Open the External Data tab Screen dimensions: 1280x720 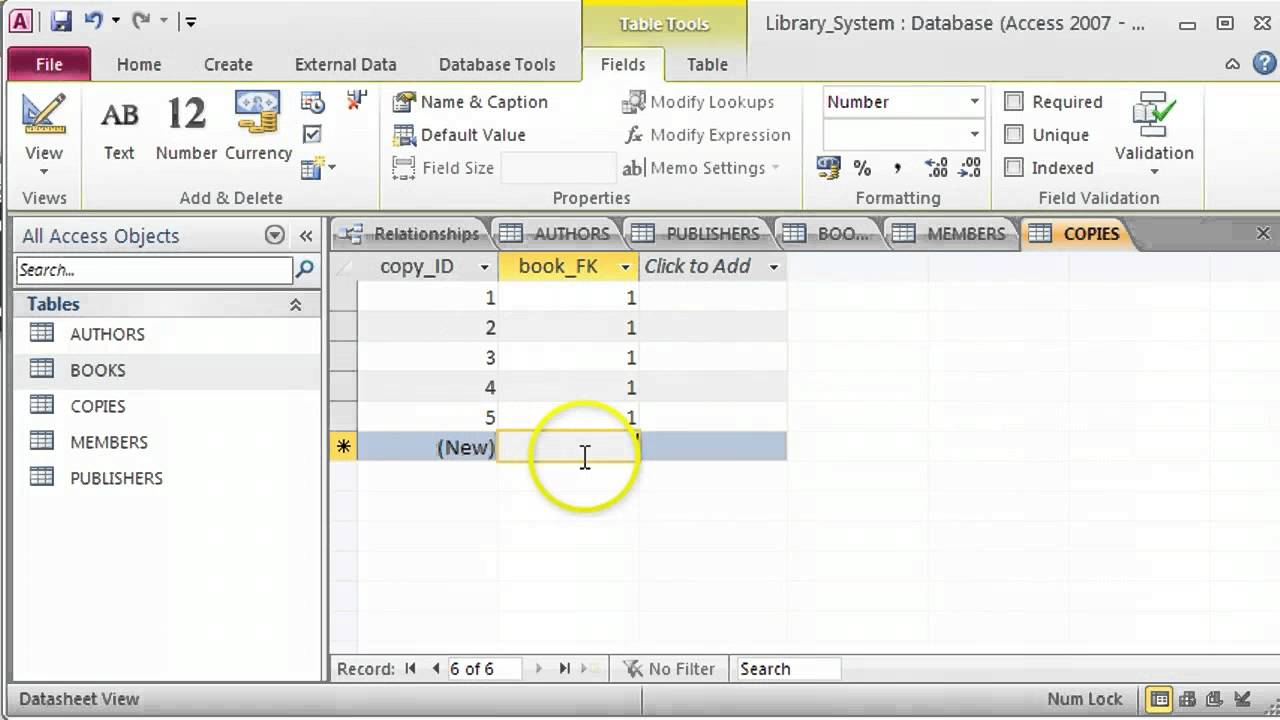pyautogui.click(x=345, y=64)
